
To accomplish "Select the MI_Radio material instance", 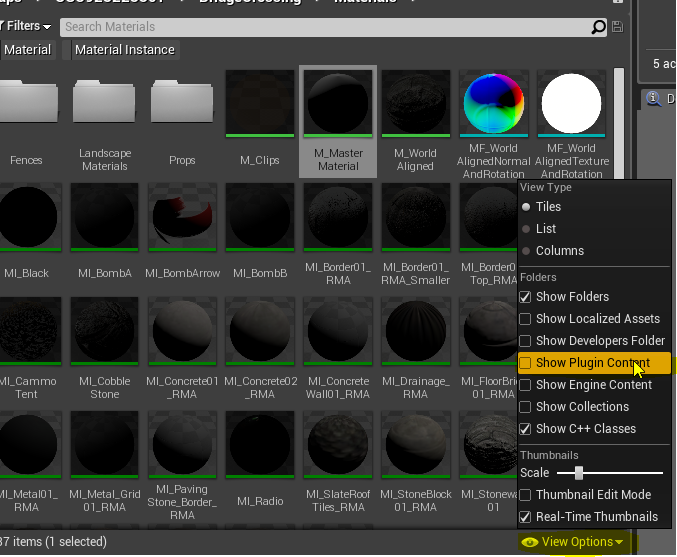I will pos(260,445).
